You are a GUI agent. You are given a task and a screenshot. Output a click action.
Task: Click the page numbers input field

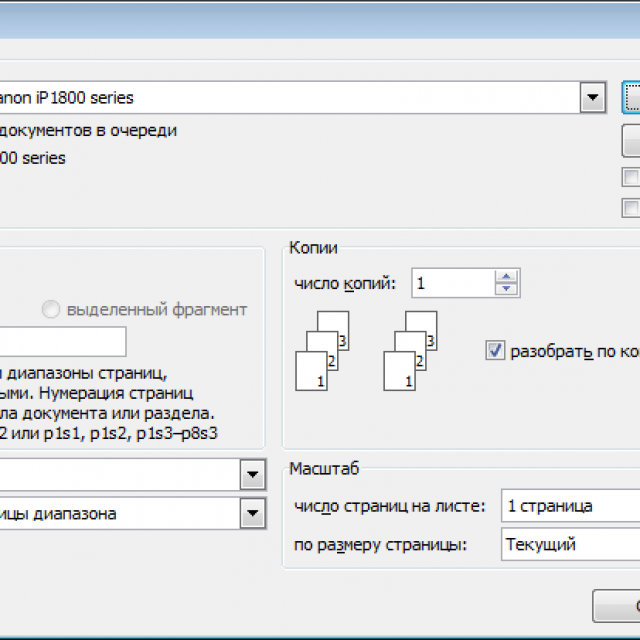[62, 341]
